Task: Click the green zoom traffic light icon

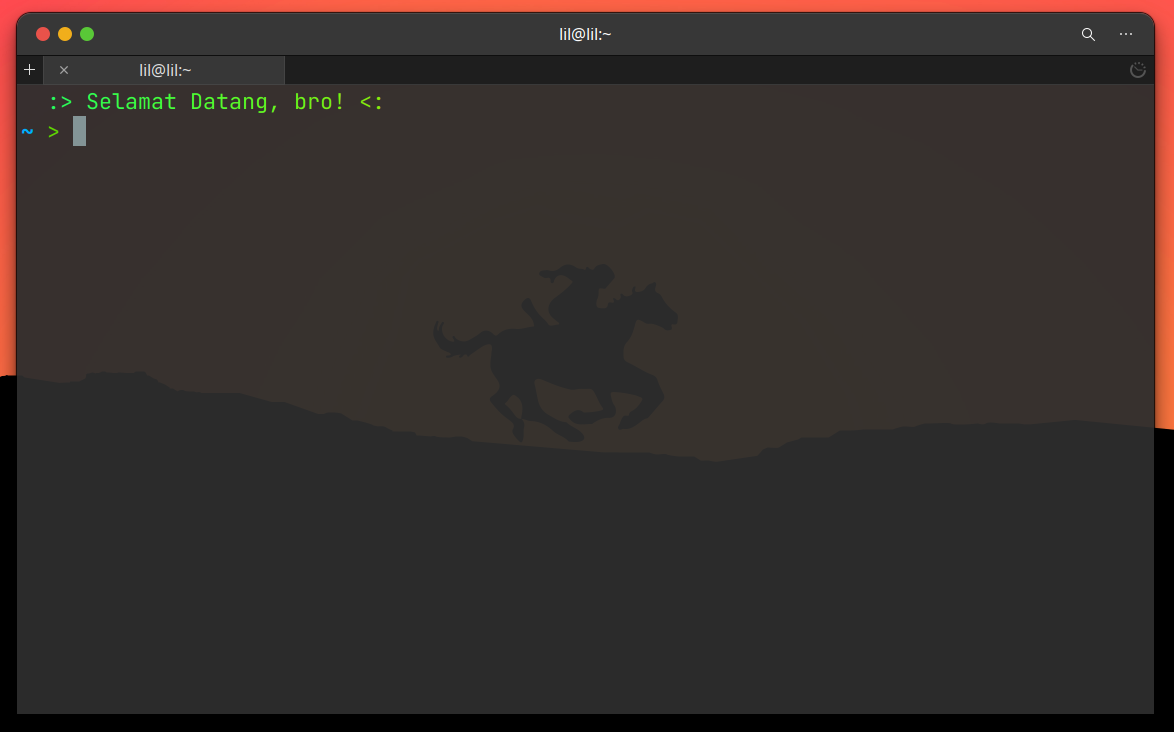Action: tap(87, 33)
